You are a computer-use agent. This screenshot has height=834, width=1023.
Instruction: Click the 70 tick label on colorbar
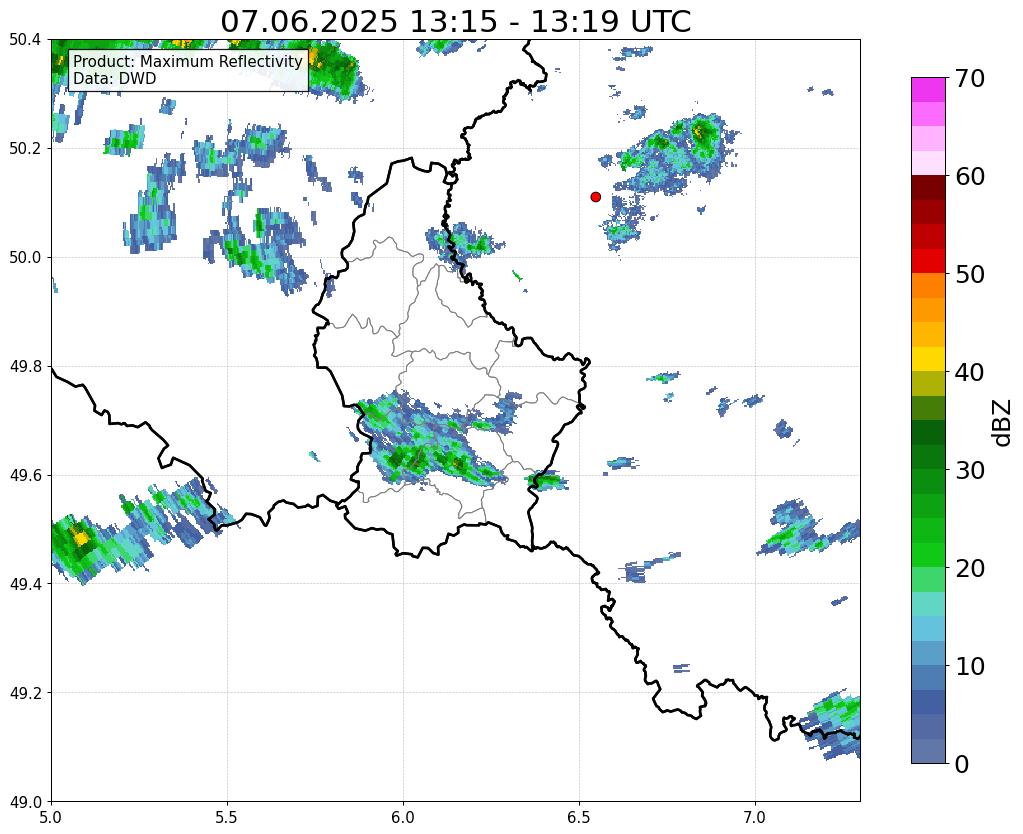coord(970,78)
